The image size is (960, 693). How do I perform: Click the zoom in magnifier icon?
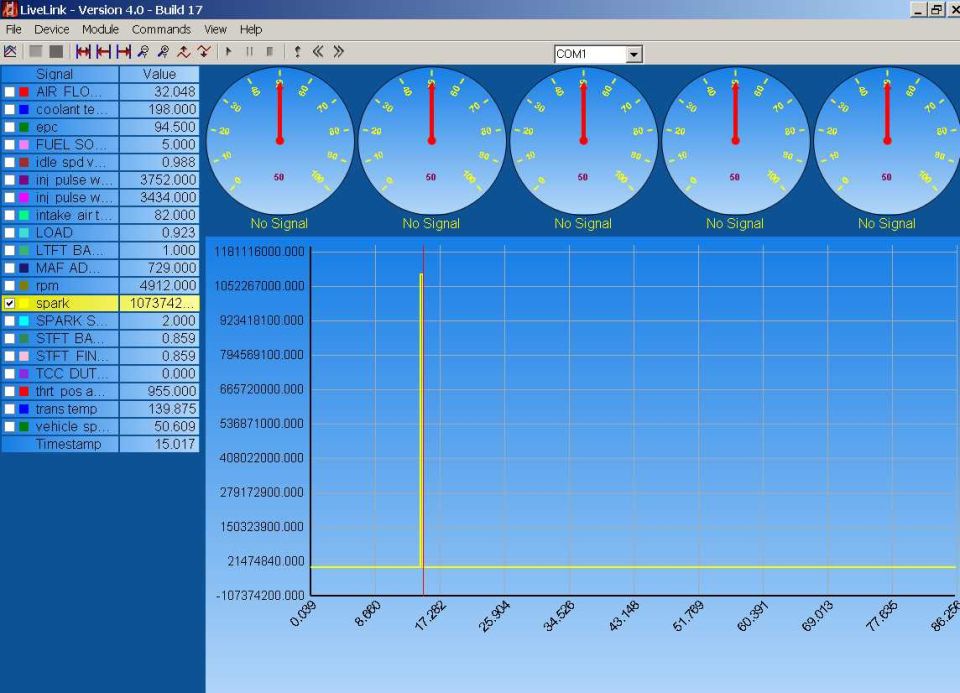coord(163,52)
